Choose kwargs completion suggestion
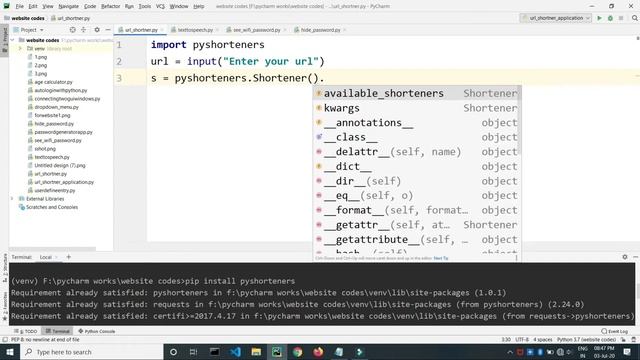This screenshot has height=360, width=640. tap(416, 108)
